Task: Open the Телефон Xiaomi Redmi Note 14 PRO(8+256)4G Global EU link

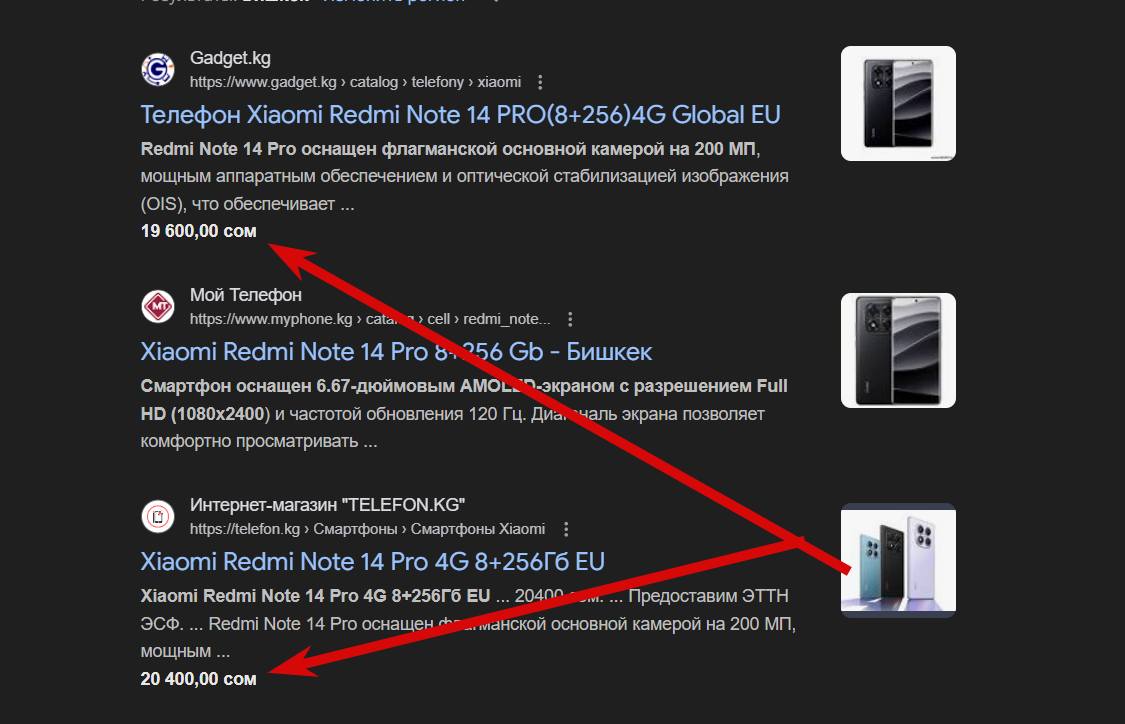Action: click(461, 115)
